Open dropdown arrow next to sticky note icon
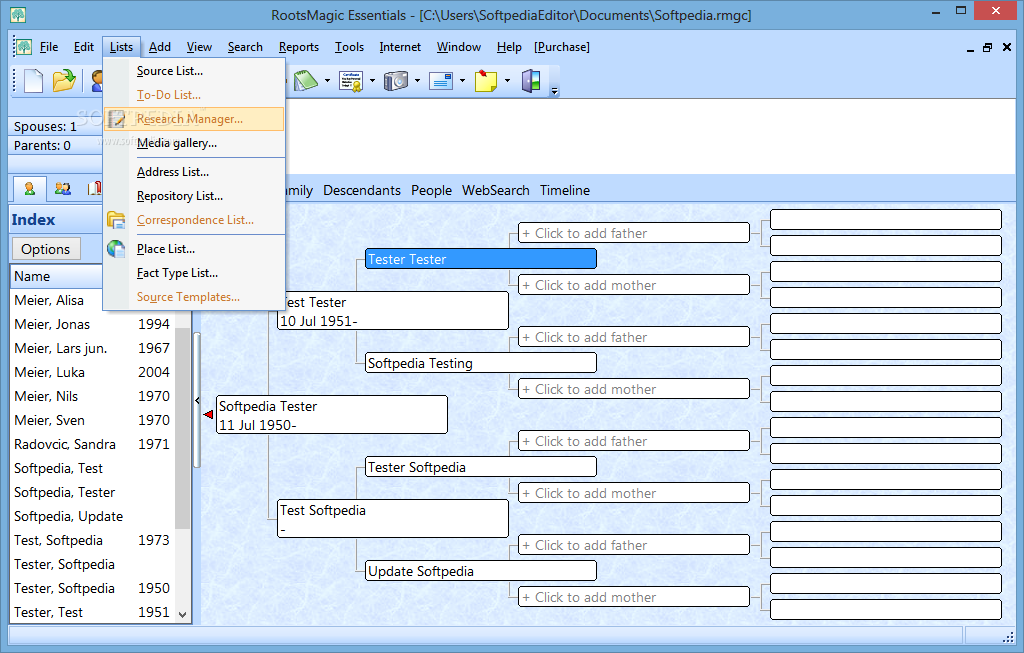The image size is (1024, 653). point(507,81)
